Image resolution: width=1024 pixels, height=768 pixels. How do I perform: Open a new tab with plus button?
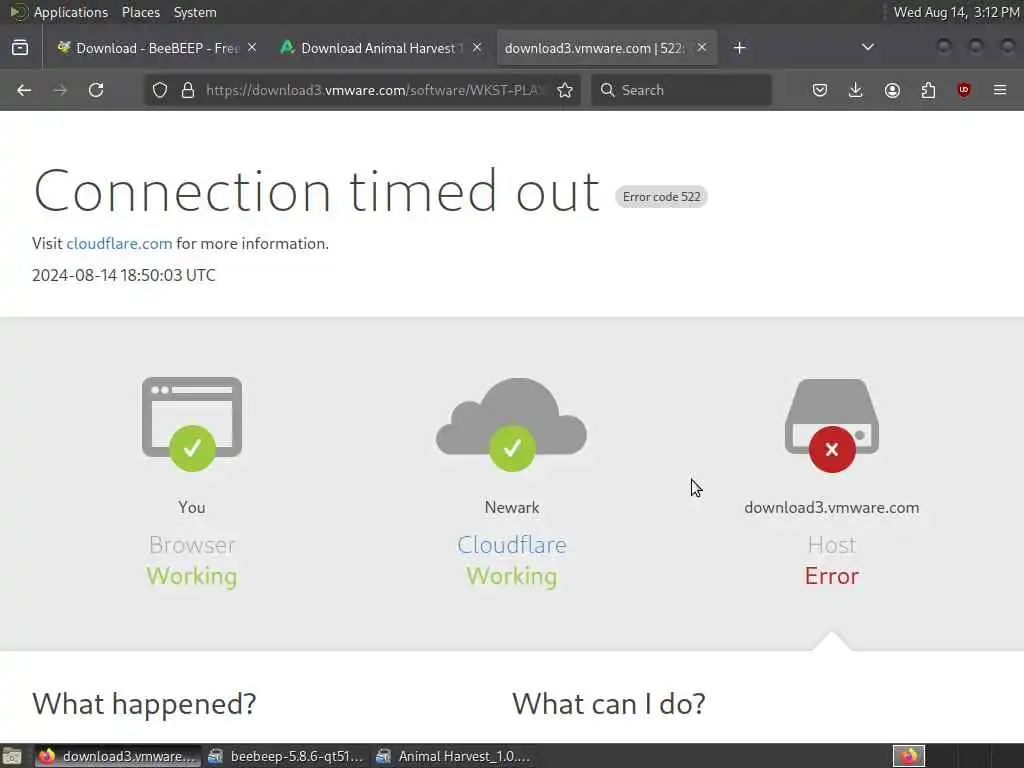pyautogui.click(x=739, y=48)
